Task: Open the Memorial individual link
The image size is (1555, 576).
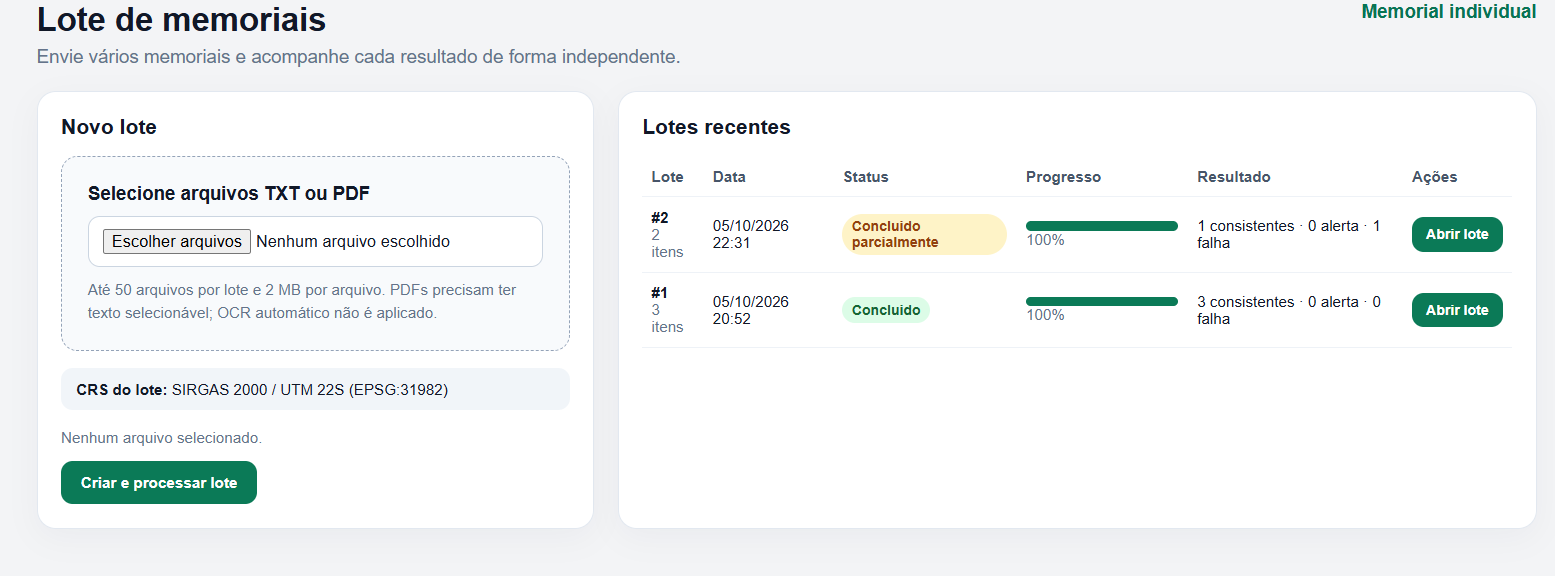Action: click(x=1449, y=12)
